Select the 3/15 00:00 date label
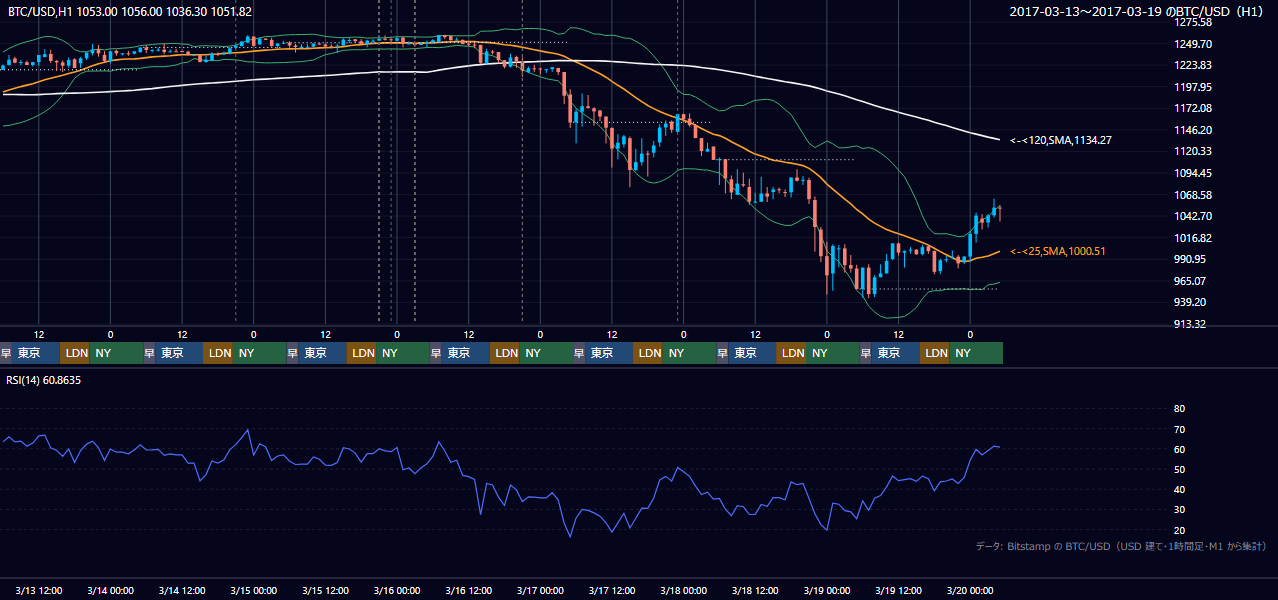1278x600 pixels. tap(253, 590)
